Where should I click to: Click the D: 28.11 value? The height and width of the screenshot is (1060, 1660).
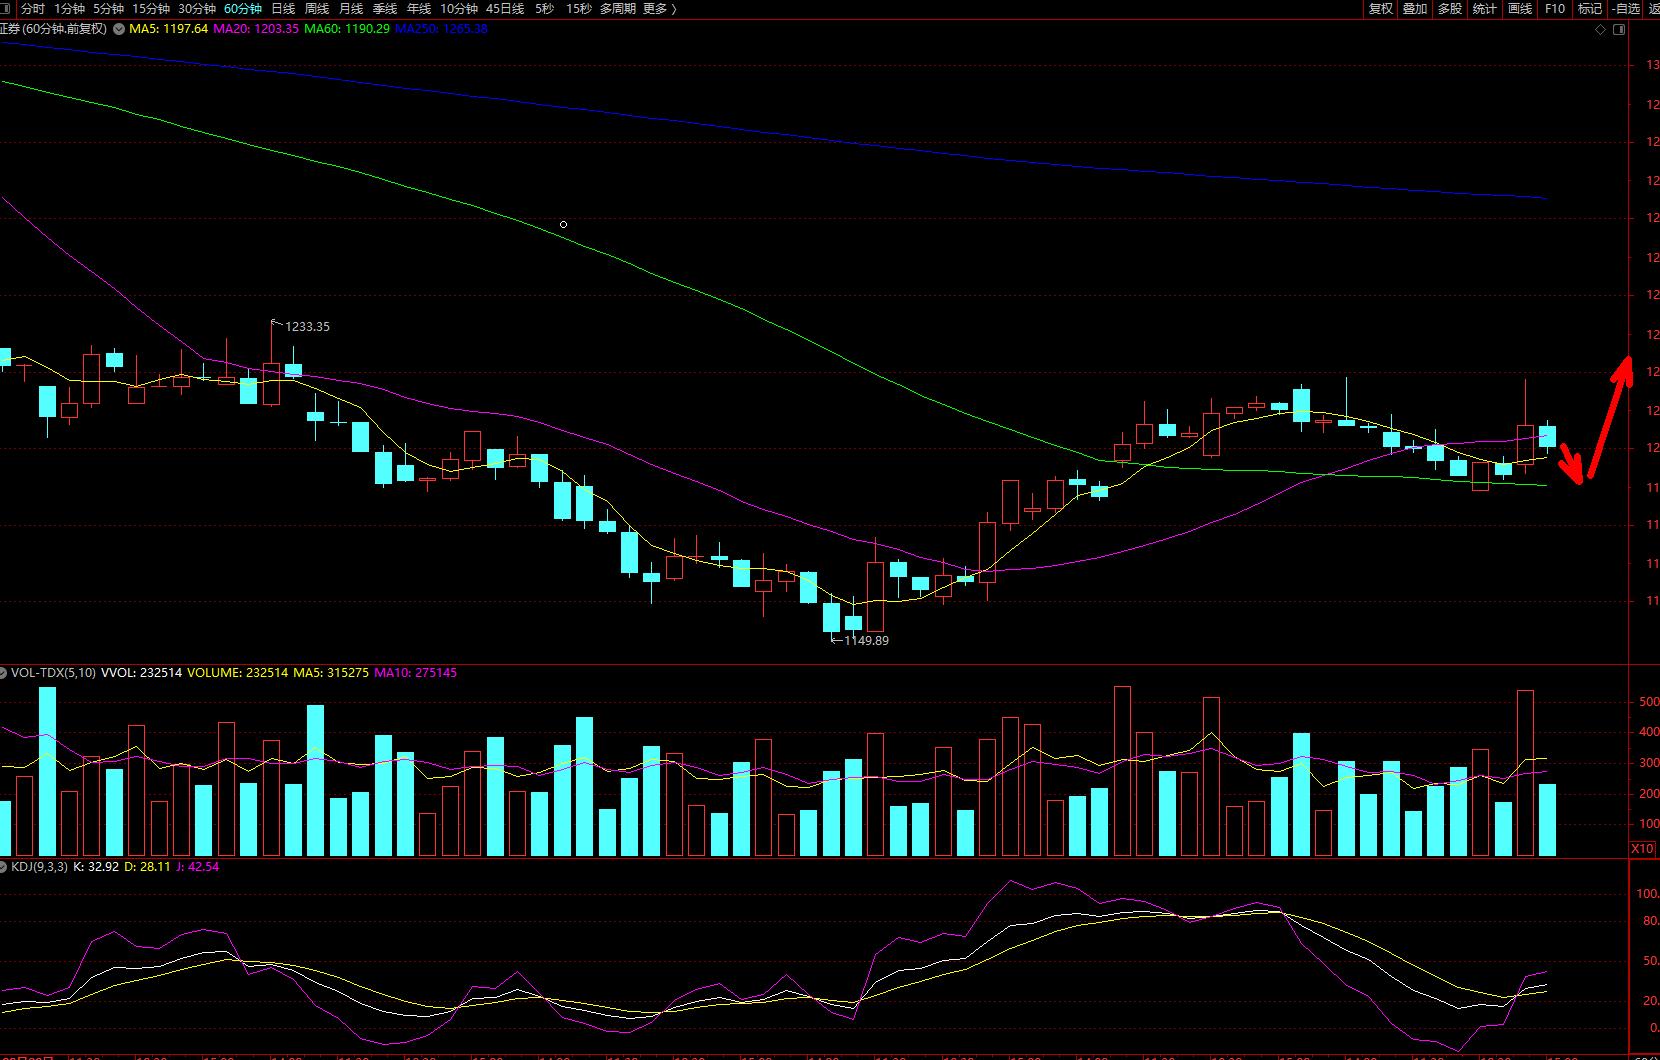tap(148, 867)
